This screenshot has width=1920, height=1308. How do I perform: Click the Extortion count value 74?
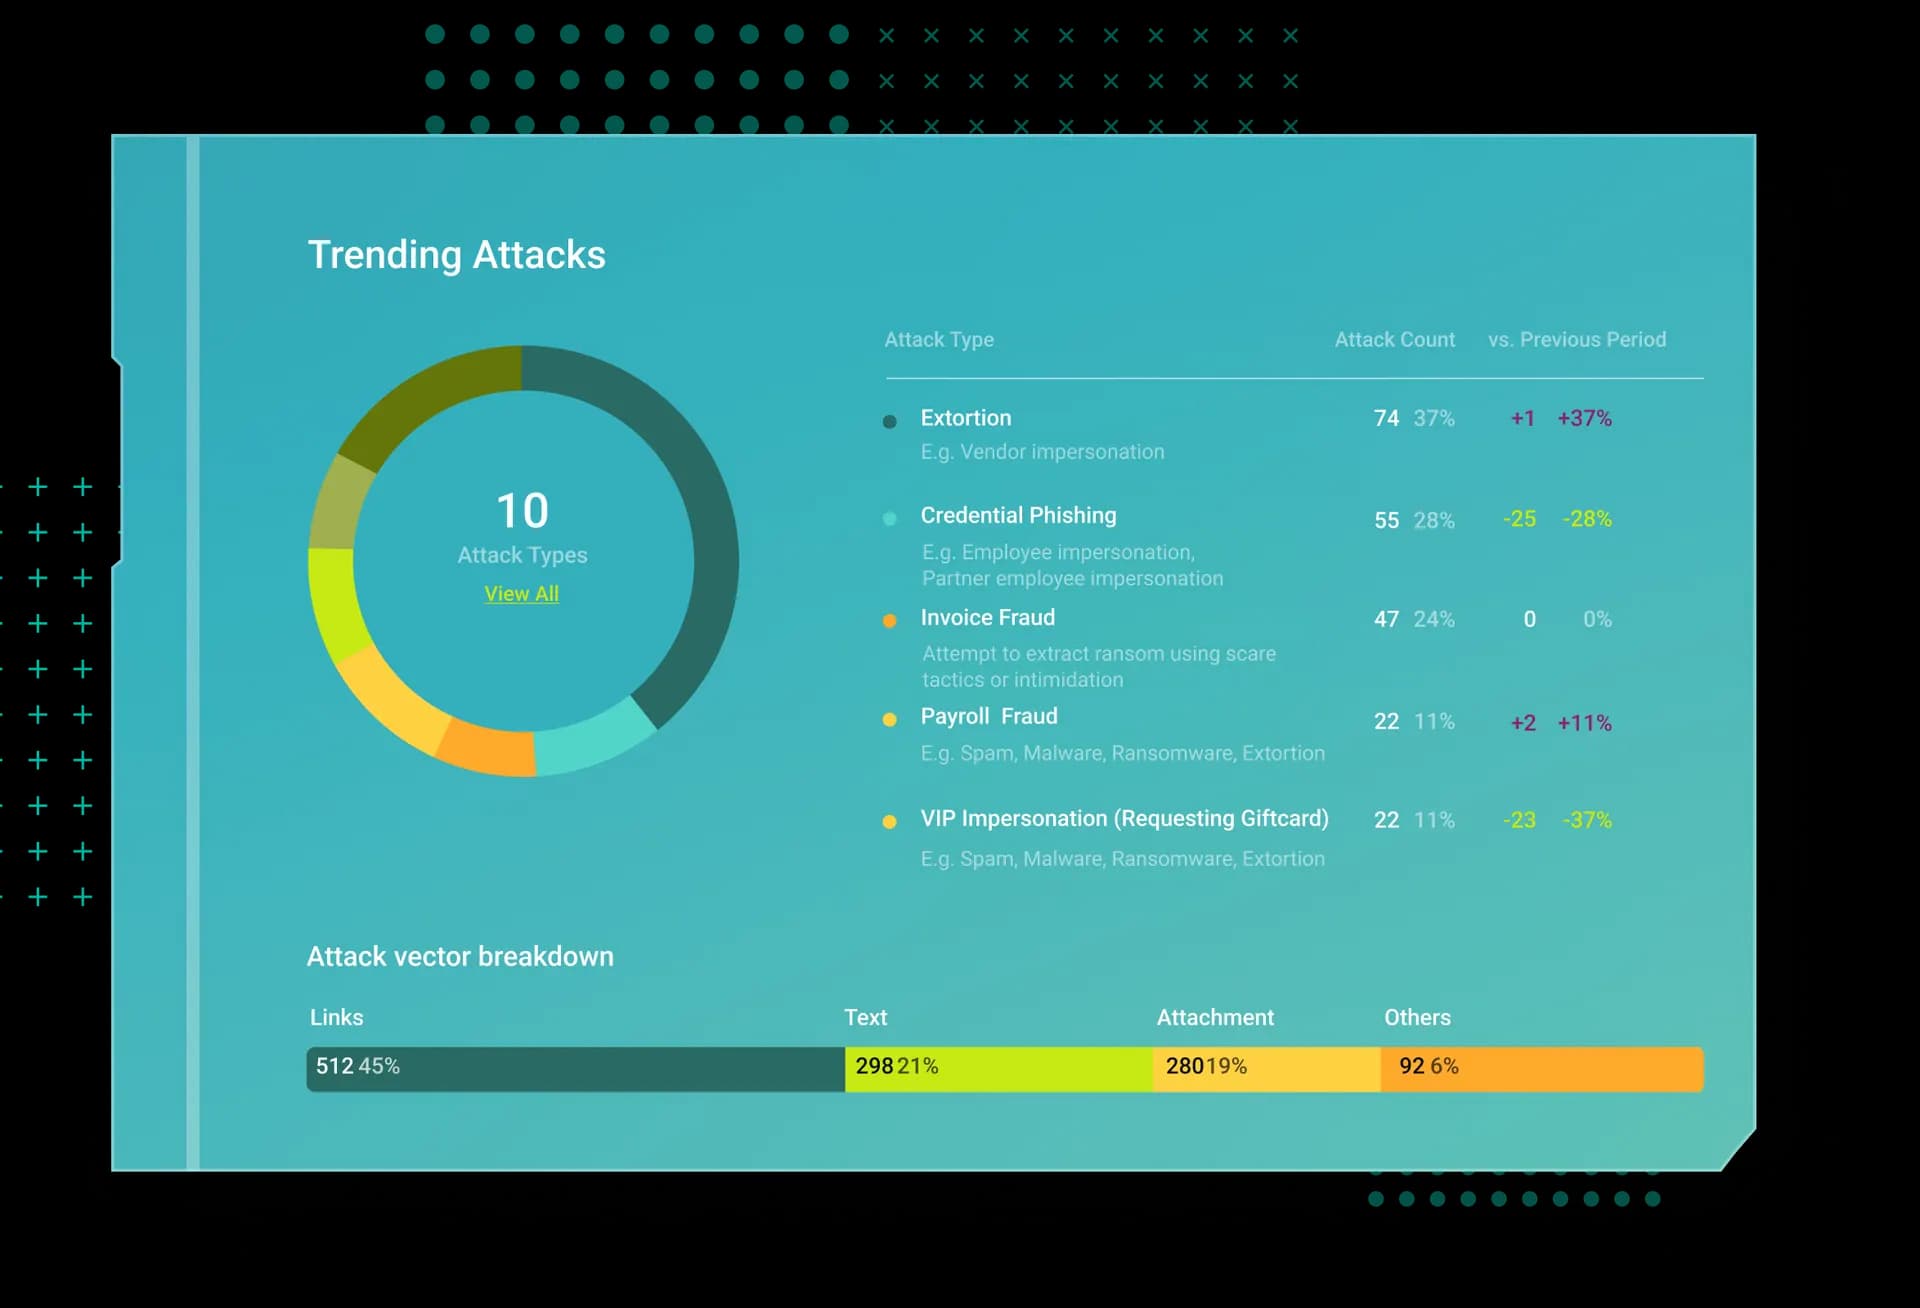pos(1386,418)
